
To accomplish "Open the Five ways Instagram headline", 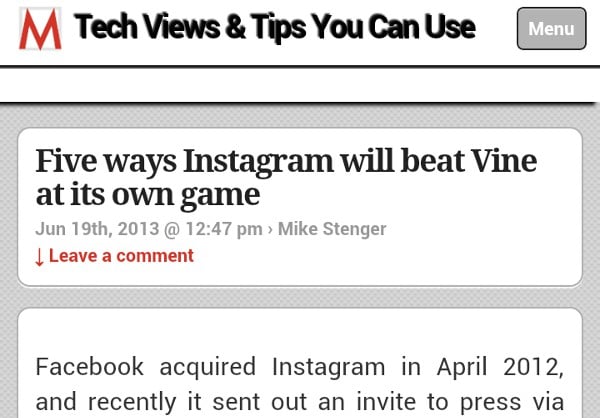I will coord(286,178).
